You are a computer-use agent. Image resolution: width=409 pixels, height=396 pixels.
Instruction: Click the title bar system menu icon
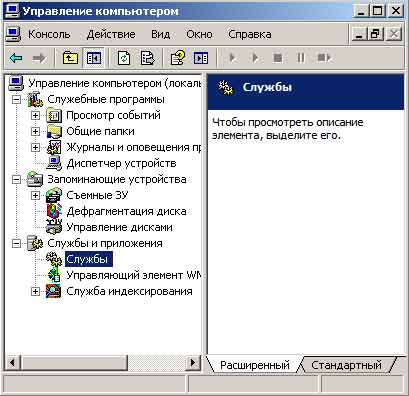click(x=12, y=11)
